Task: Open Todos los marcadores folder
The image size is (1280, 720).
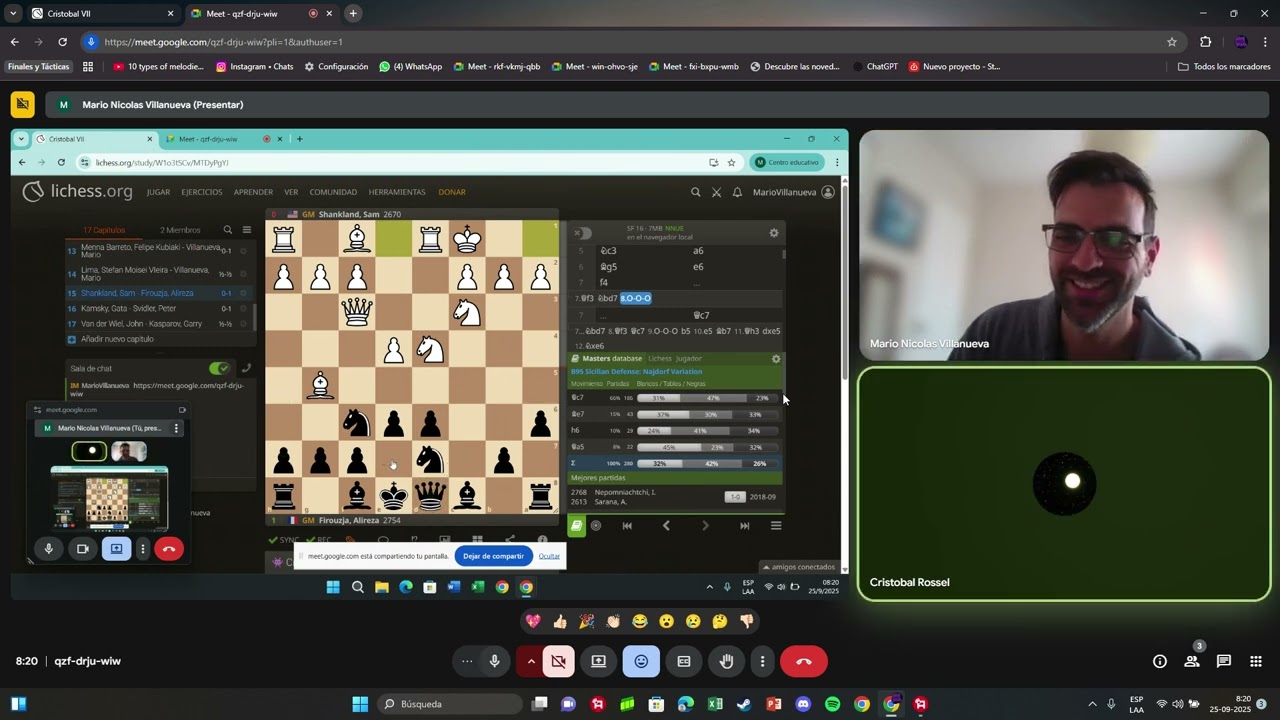Action: pos(1224,67)
